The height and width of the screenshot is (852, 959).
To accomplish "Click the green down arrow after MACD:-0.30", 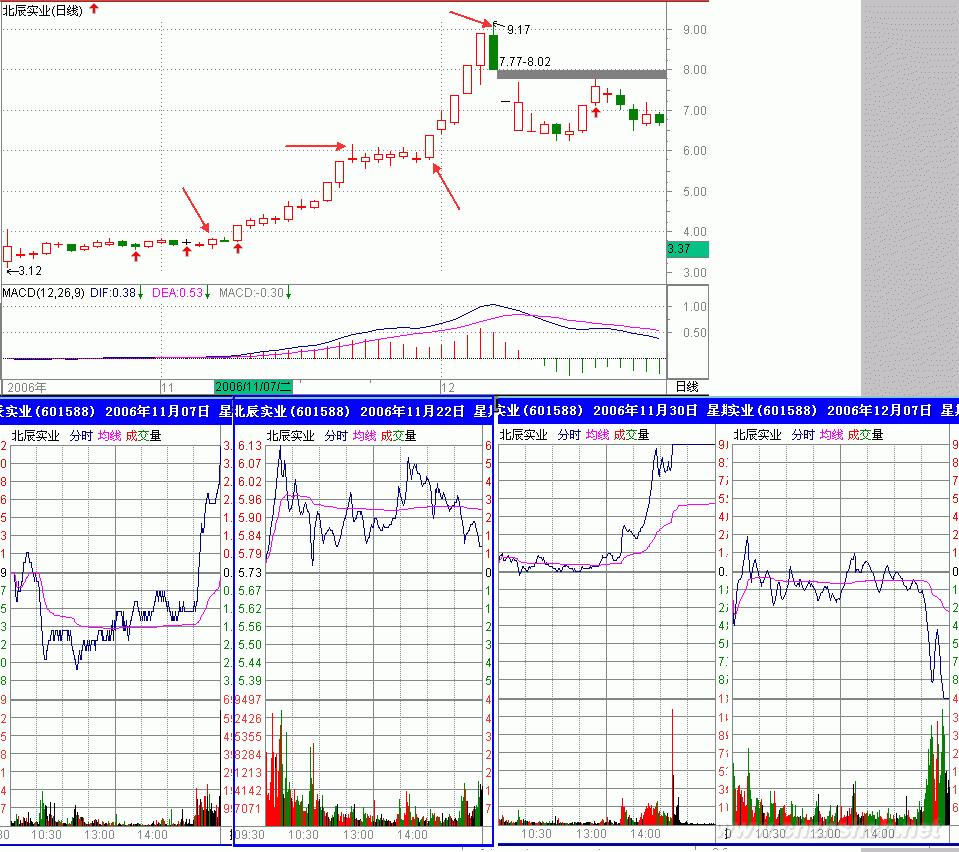I will [x=288, y=292].
